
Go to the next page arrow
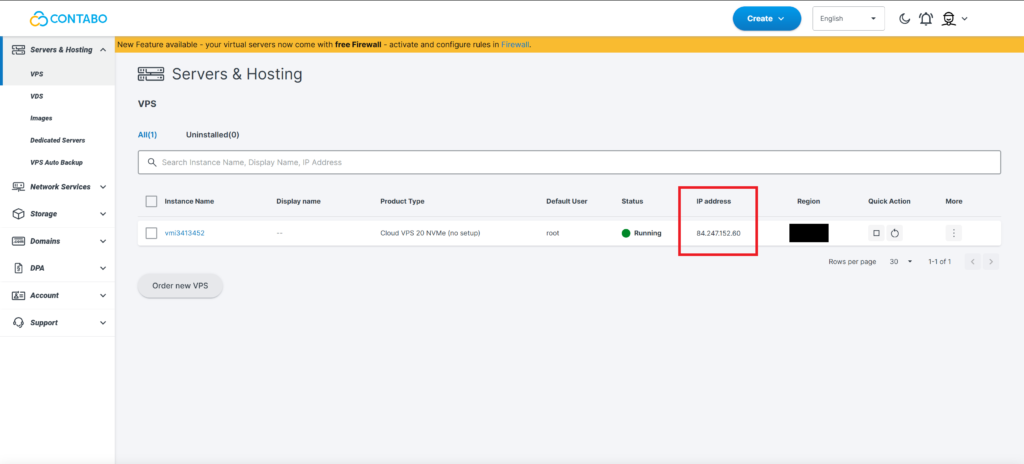[991, 262]
